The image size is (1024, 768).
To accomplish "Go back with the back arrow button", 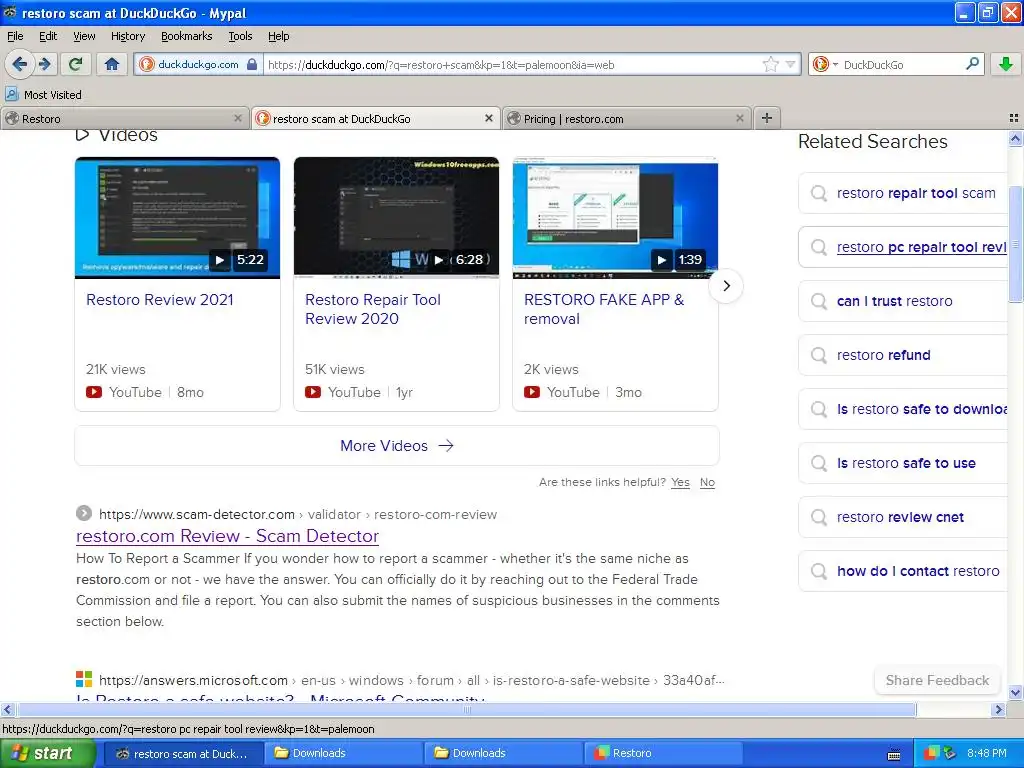I will click(x=20, y=64).
